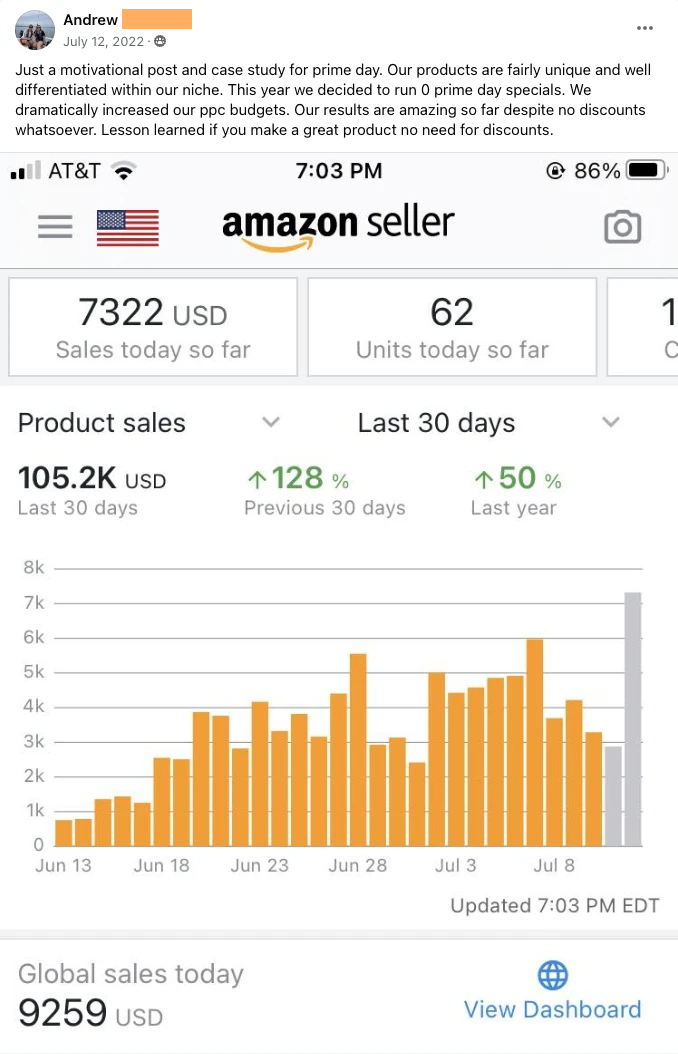Click the first orange bar at Jun 13
Image resolution: width=678 pixels, height=1054 pixels.
click(x=64, y=832)
